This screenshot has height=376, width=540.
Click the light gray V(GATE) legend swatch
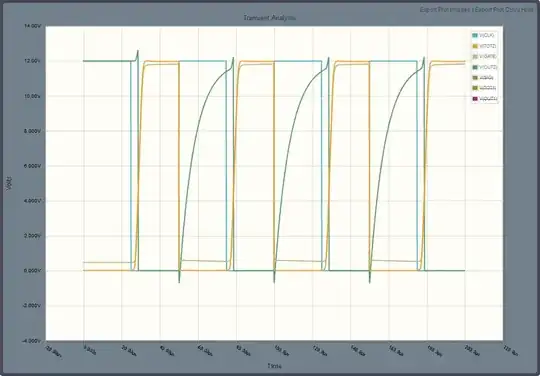pos(475,57)
